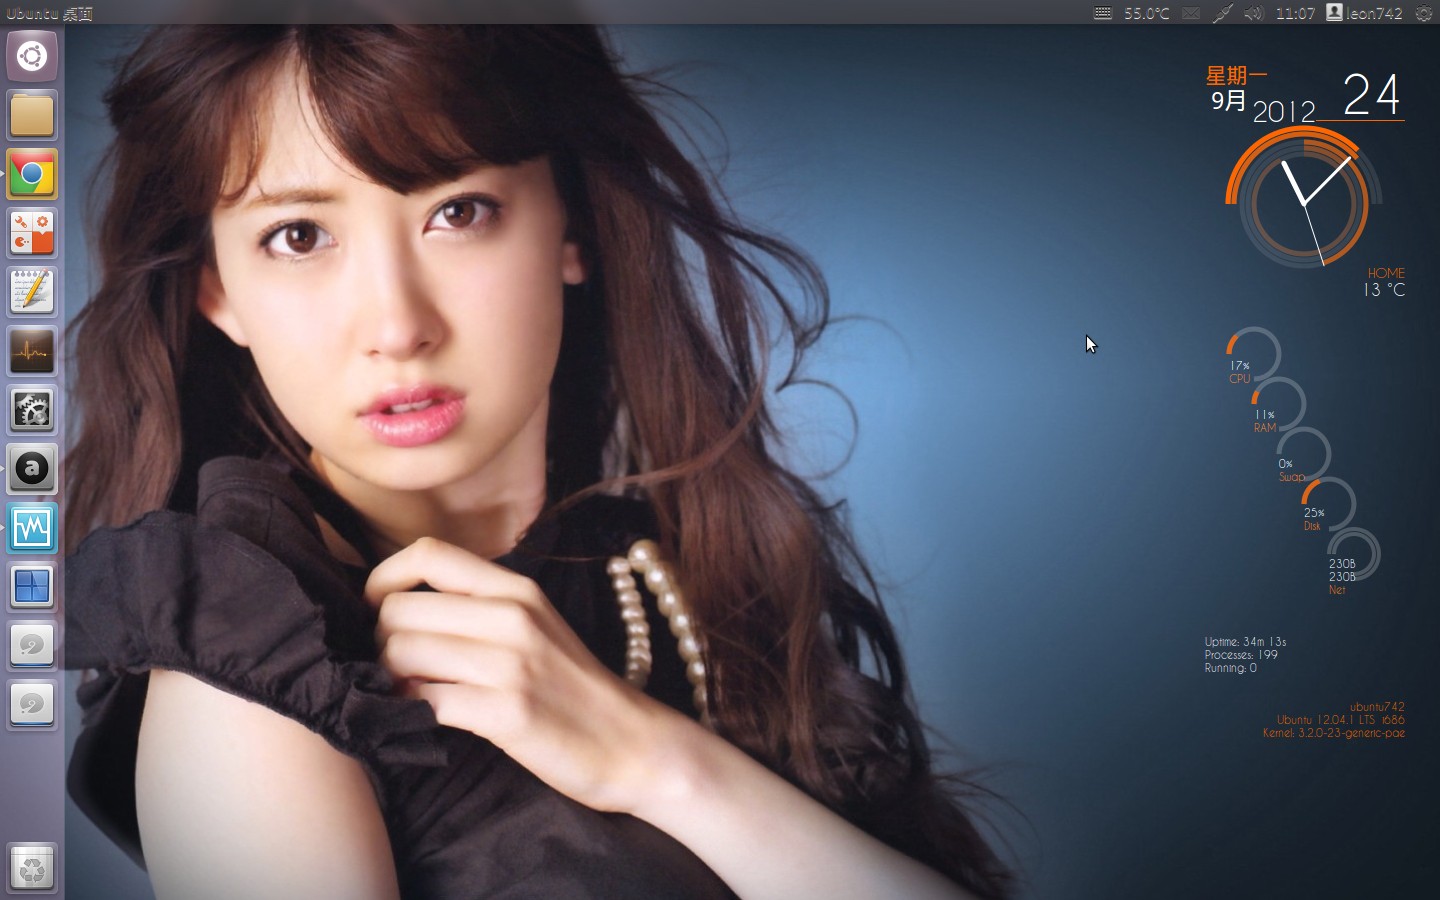
Task: Open the keyboard indicator in the top panel
Action: [1103, 13]
